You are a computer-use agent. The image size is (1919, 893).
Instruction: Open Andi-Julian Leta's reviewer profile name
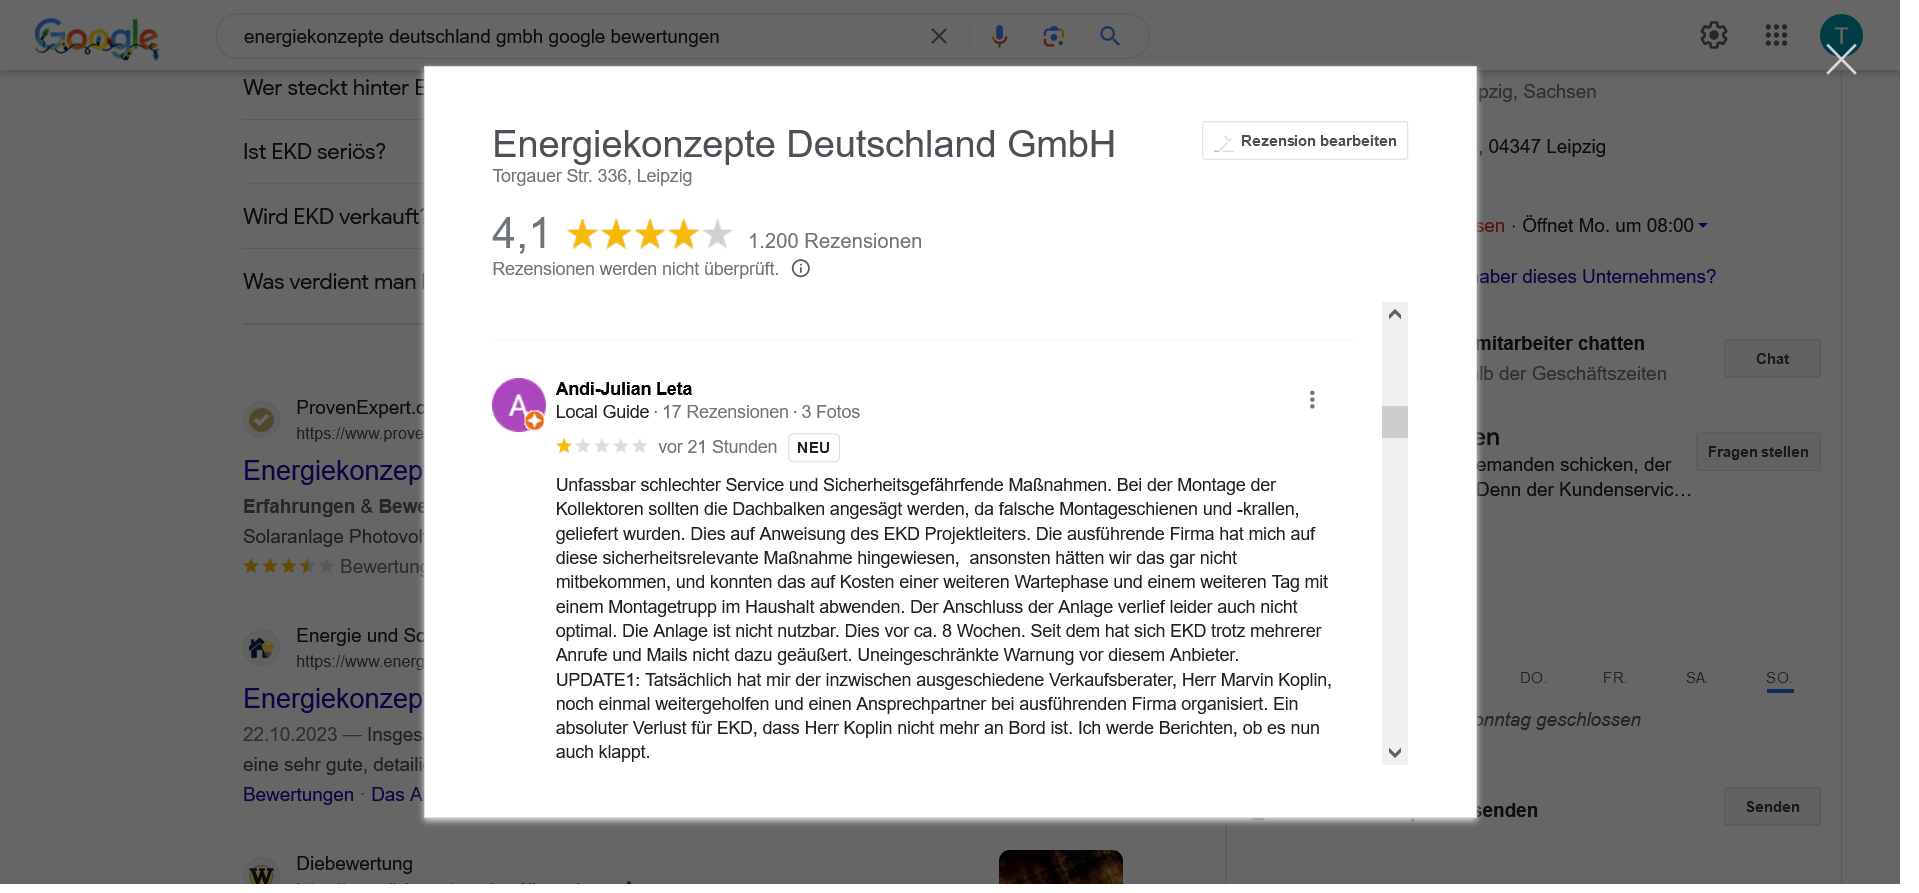pyautogui.click(x=624, y=389)
